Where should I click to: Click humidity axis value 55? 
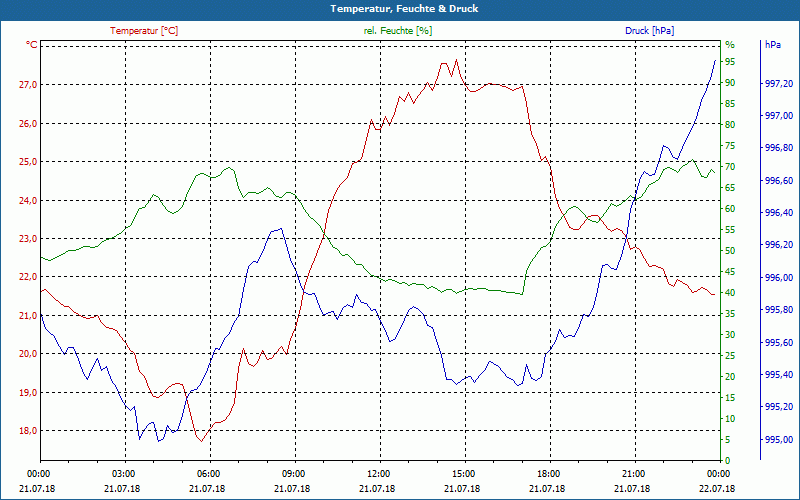click(730, 230)
